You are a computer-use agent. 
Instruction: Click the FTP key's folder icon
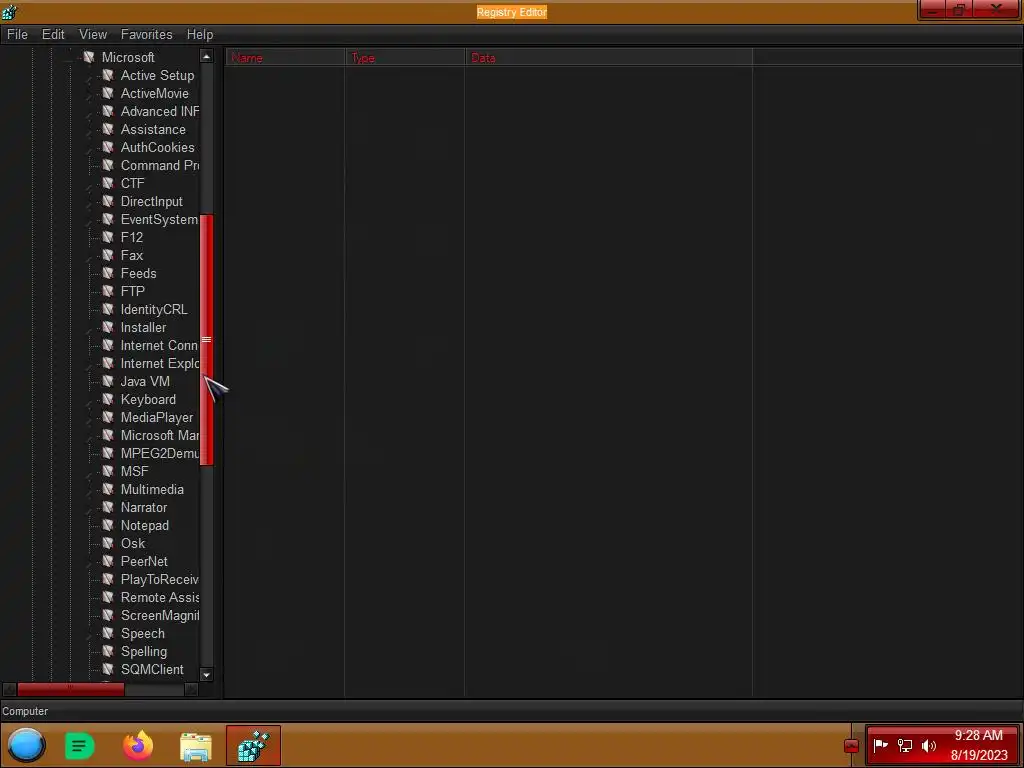coord(108,291)
